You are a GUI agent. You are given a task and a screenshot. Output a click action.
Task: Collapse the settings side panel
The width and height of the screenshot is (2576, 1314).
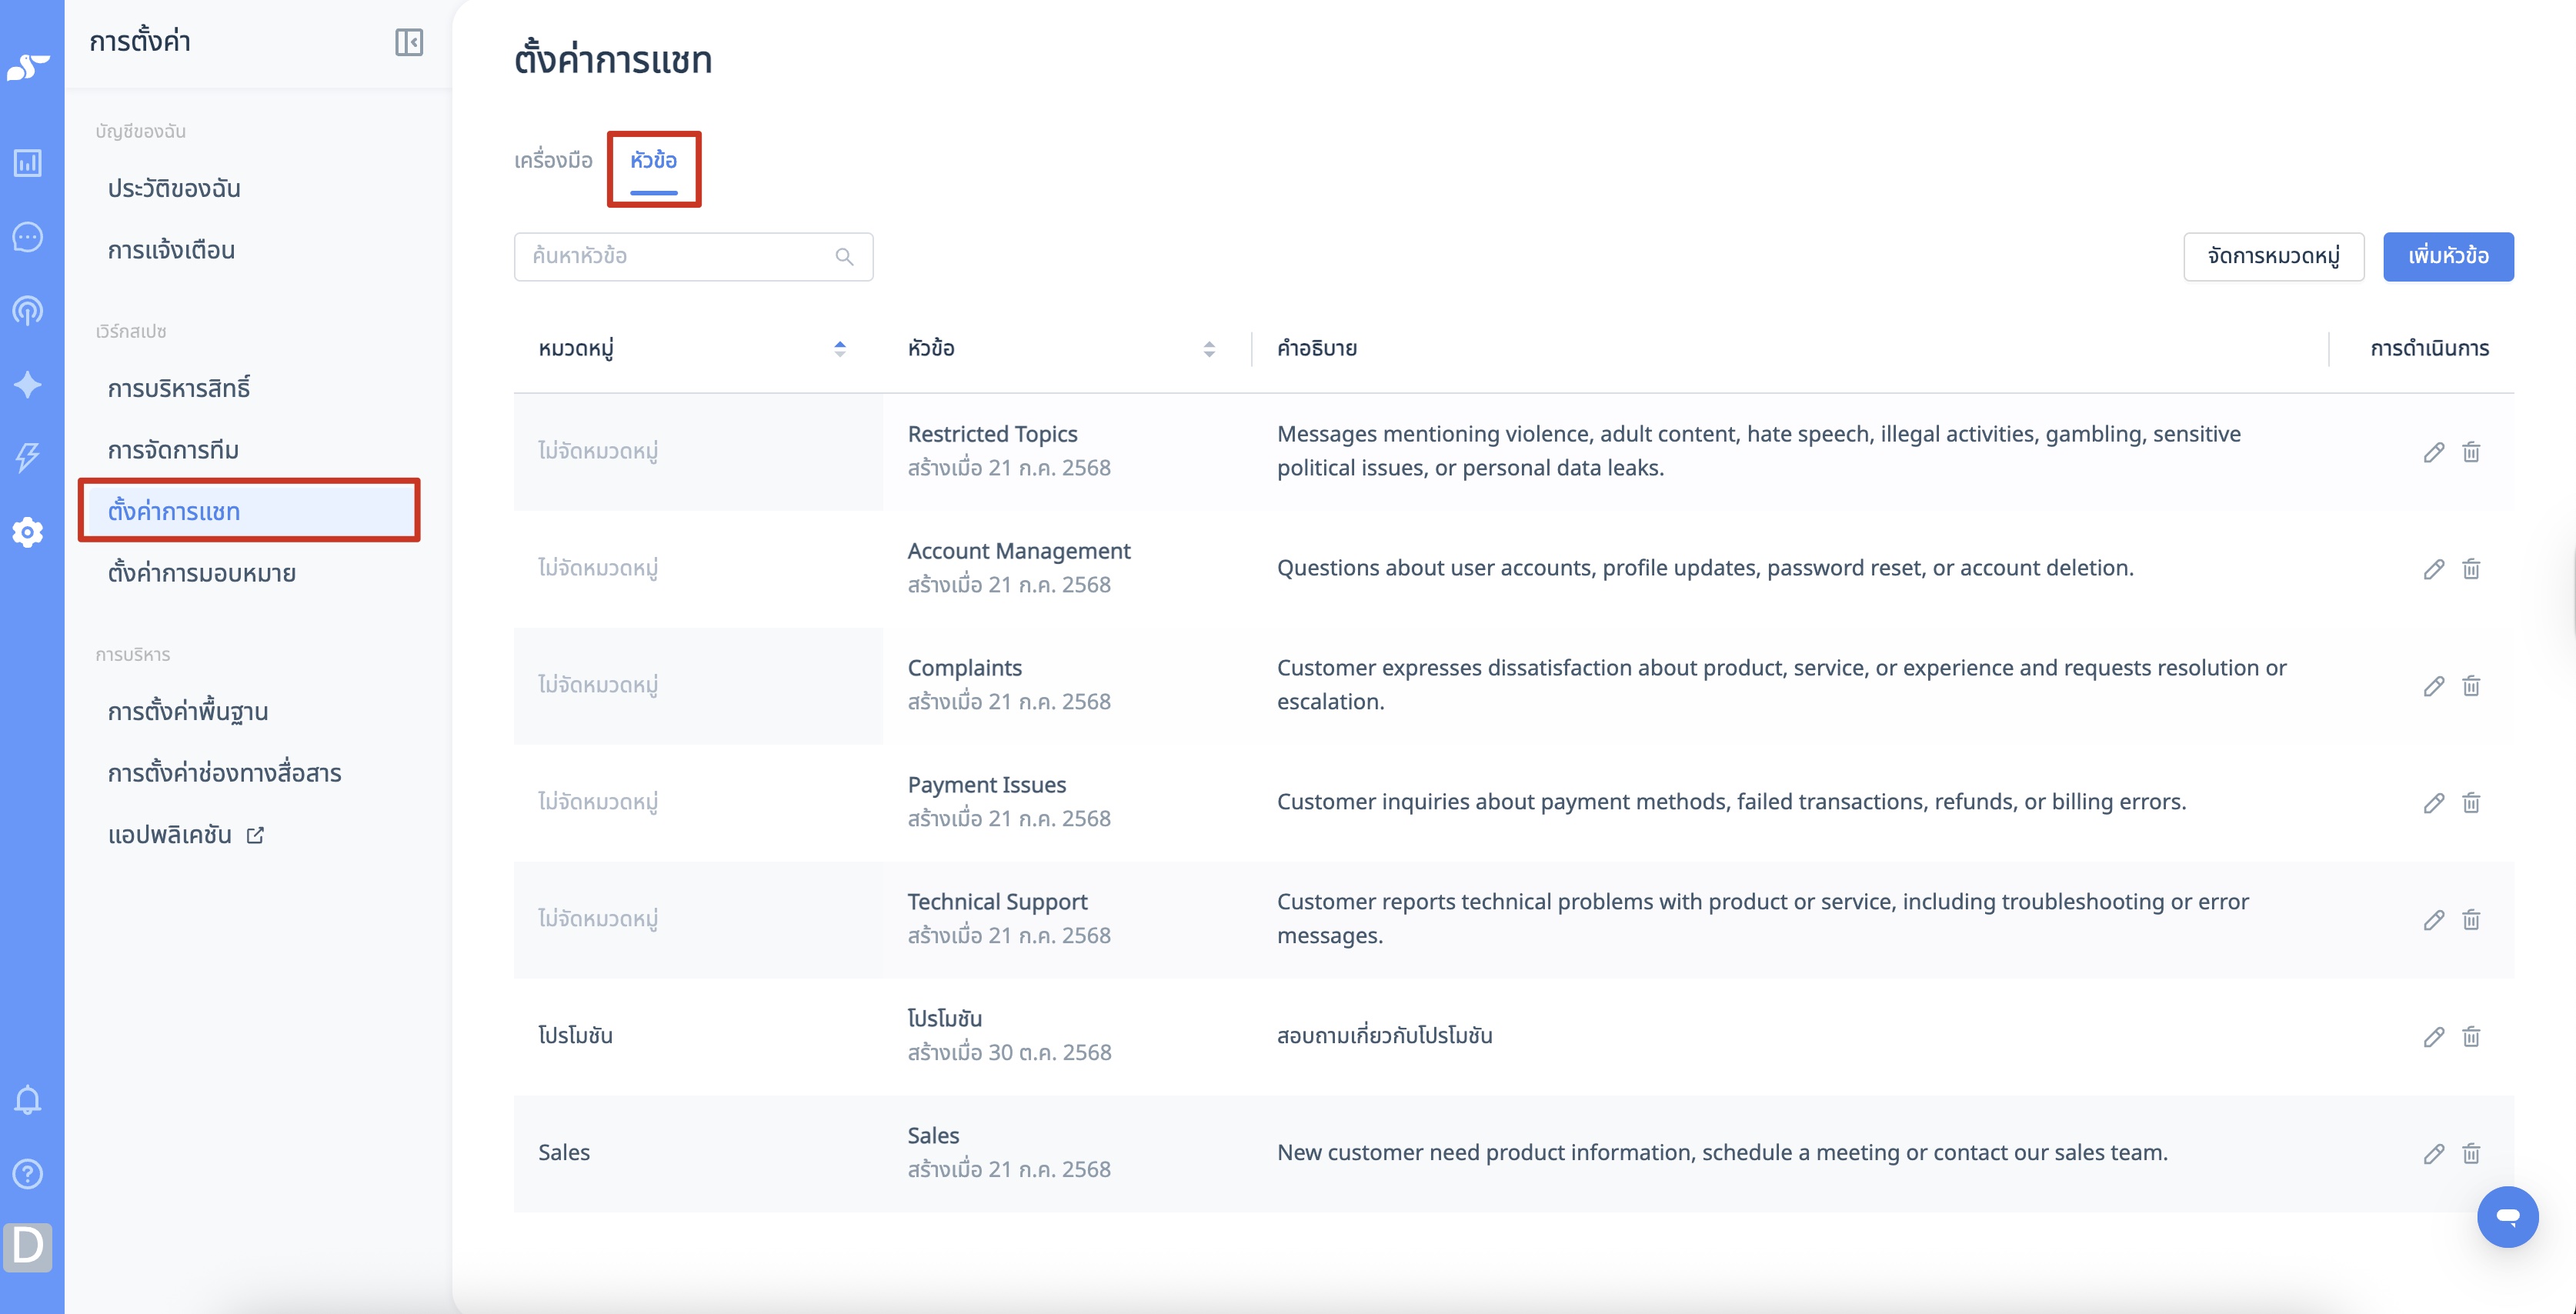pyautogui.click(x=409, y=42)
